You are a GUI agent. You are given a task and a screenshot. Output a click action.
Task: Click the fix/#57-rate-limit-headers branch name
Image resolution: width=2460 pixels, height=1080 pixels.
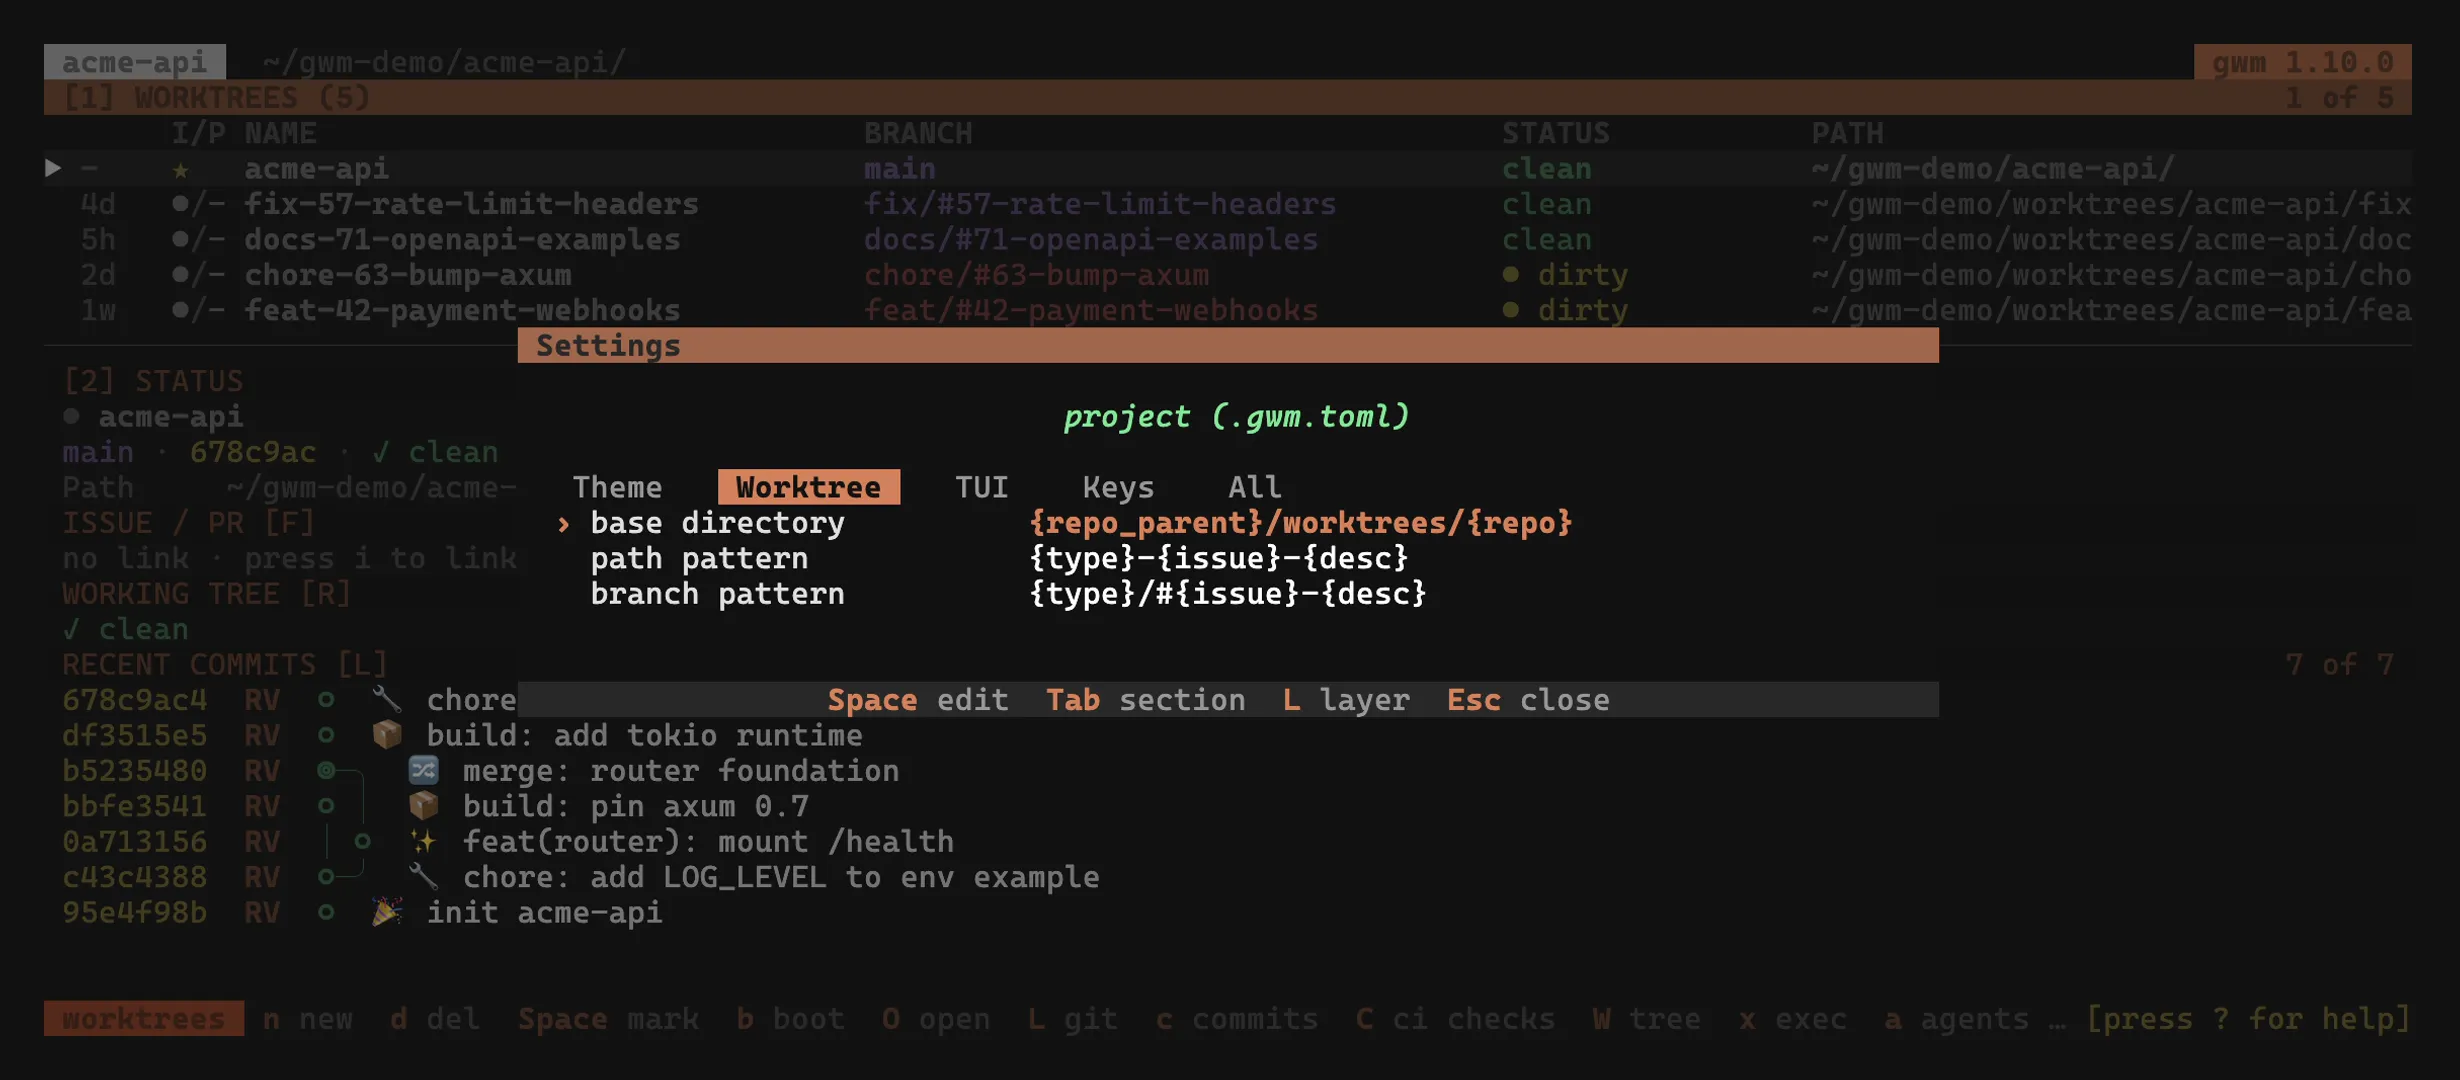pos(1100,204)
